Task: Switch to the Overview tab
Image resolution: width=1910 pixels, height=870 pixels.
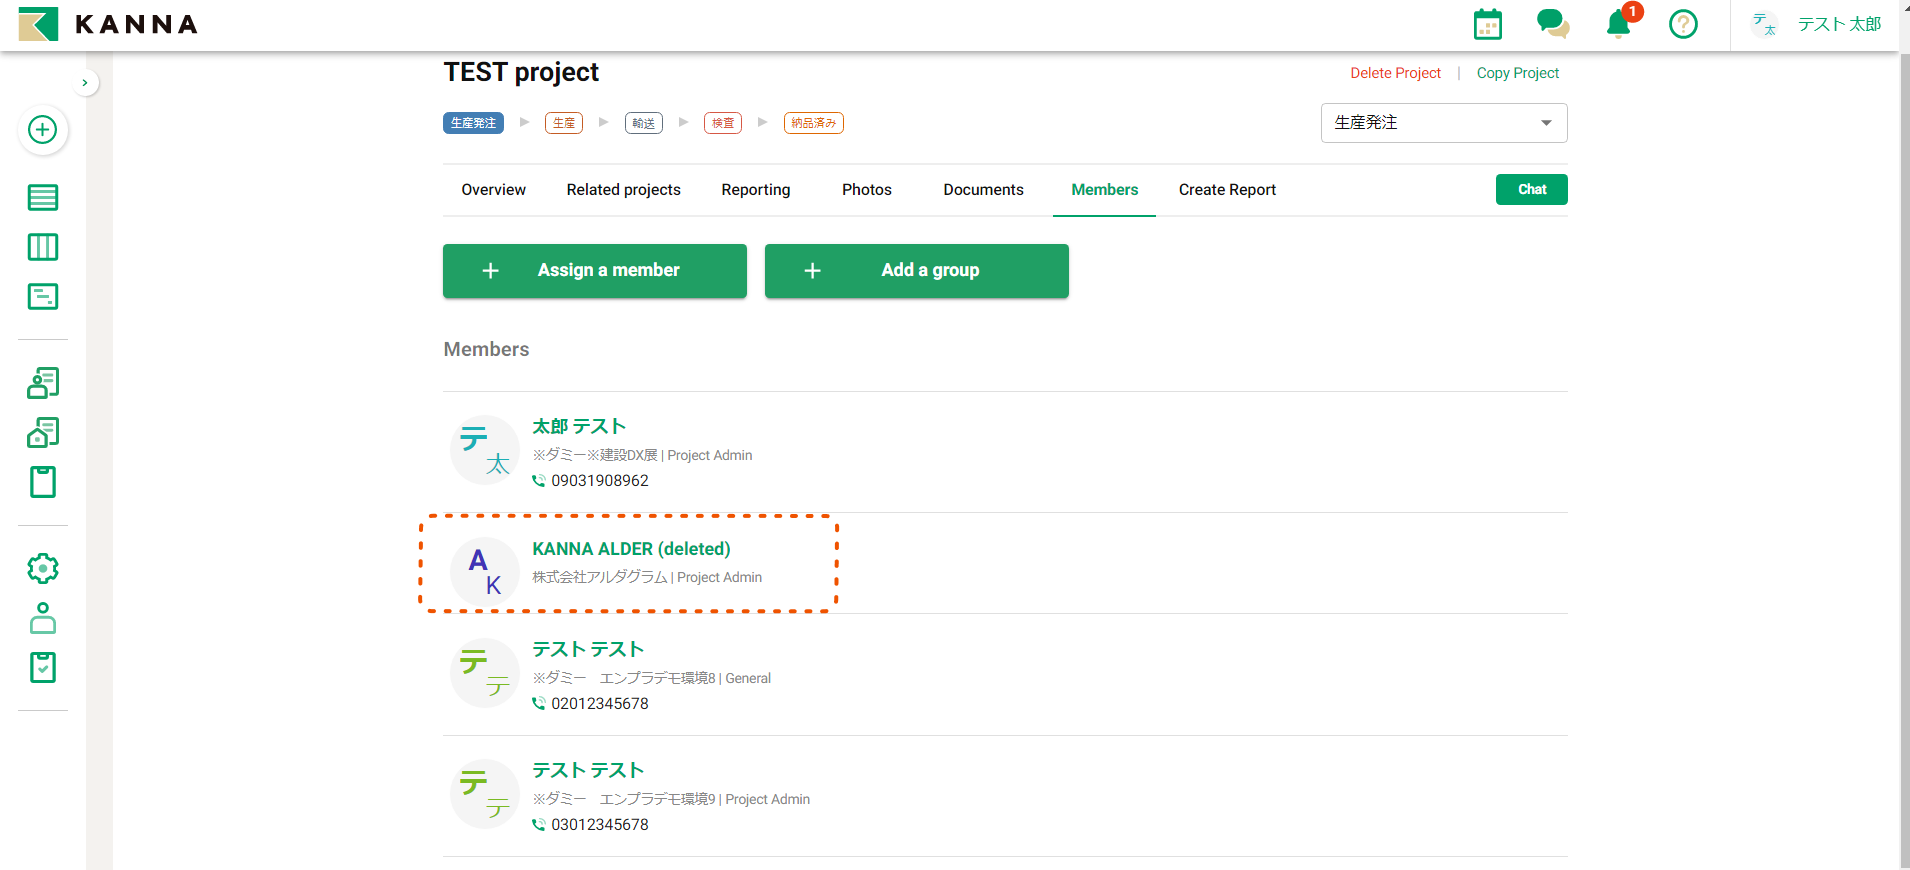Action: click(493, 190)
